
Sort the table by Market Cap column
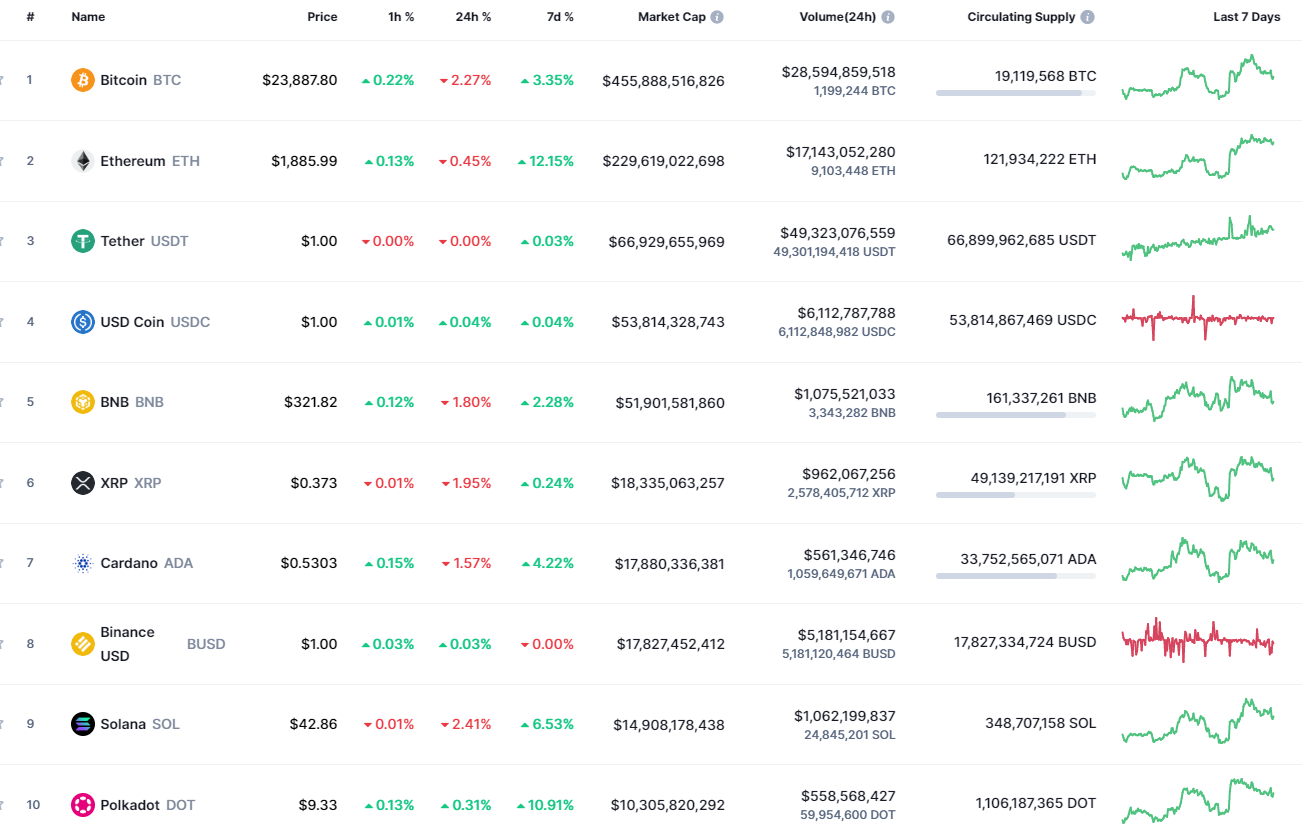click(670, 16)
